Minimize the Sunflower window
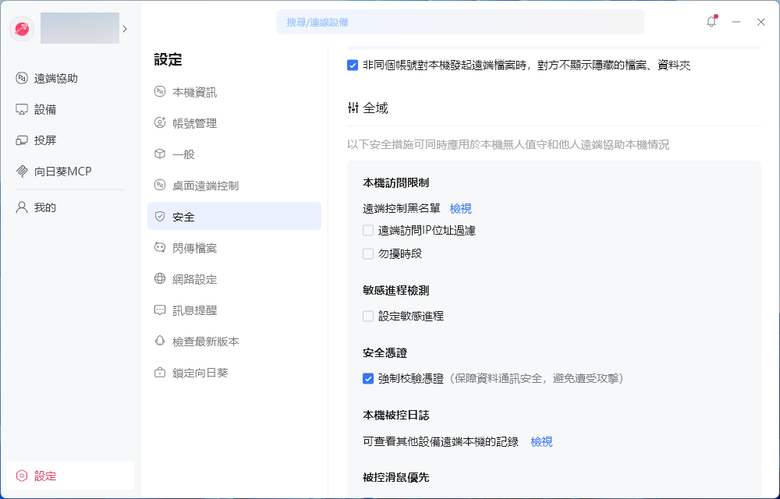The height and width of the screenshot is (499, 780). pyautogui.click(x=736, y=22)
